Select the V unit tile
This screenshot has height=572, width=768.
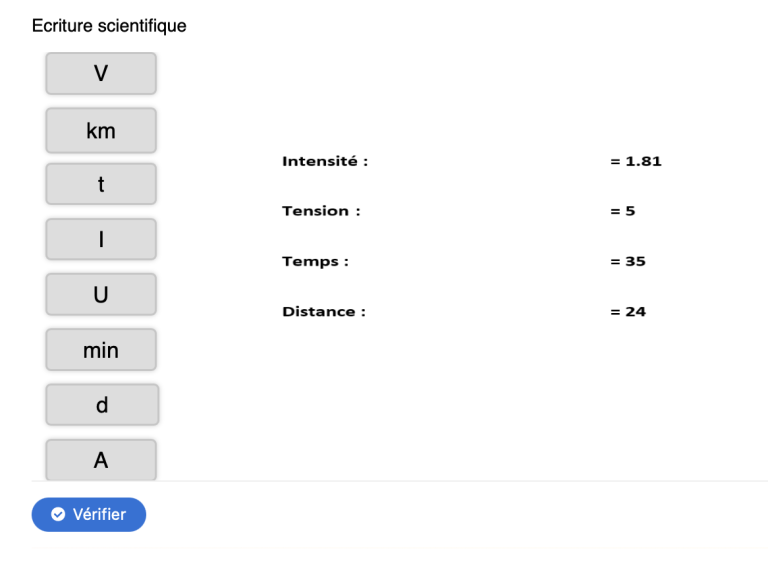coord(101,74)
